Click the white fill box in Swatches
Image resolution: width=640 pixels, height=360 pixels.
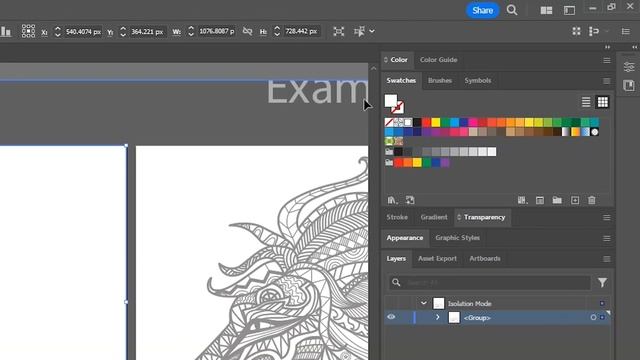[x=391, y=100]
